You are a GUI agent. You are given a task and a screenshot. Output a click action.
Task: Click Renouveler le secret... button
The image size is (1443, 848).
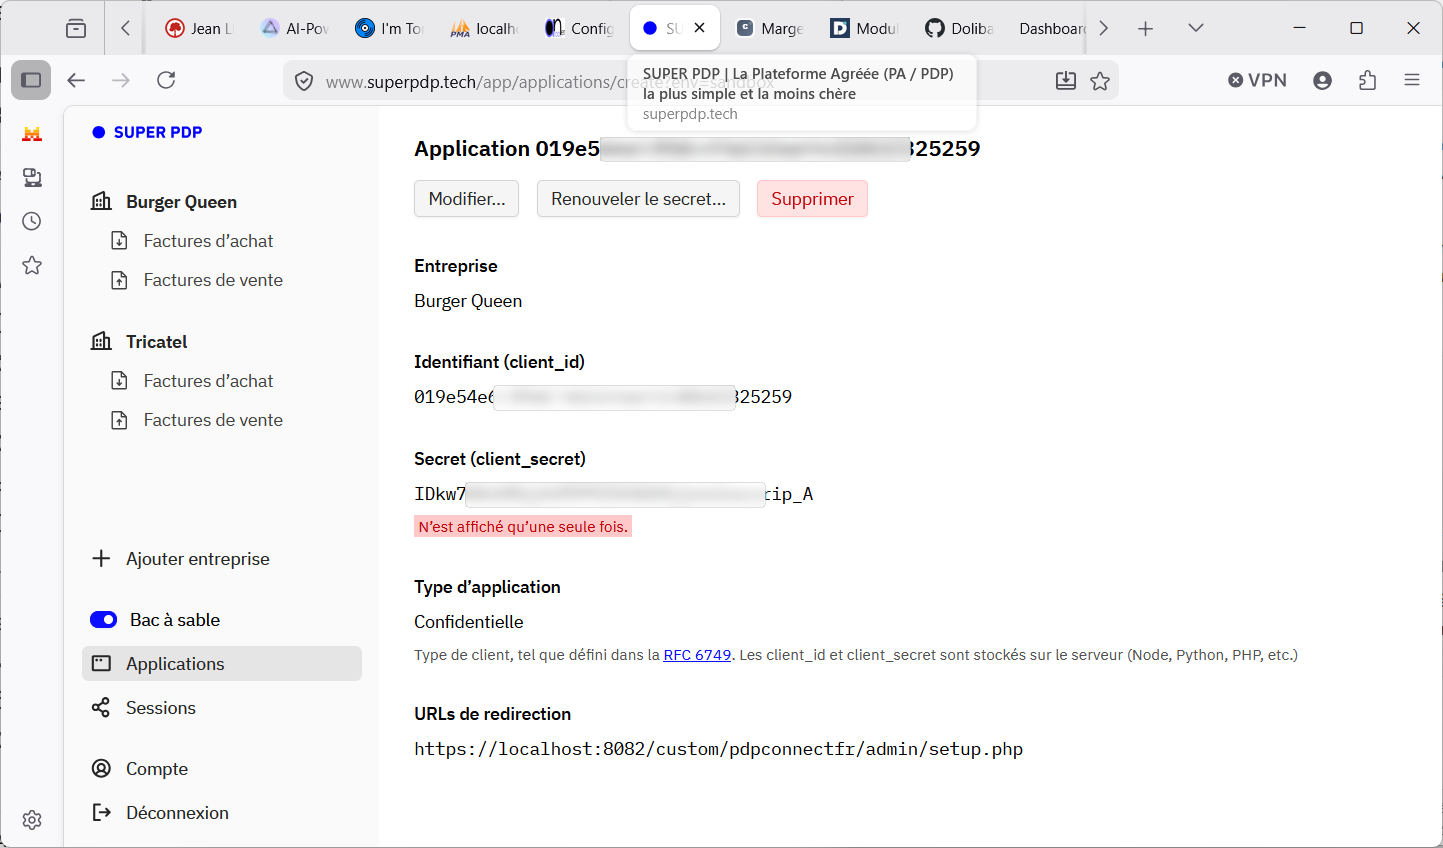(x=638, y=199)
